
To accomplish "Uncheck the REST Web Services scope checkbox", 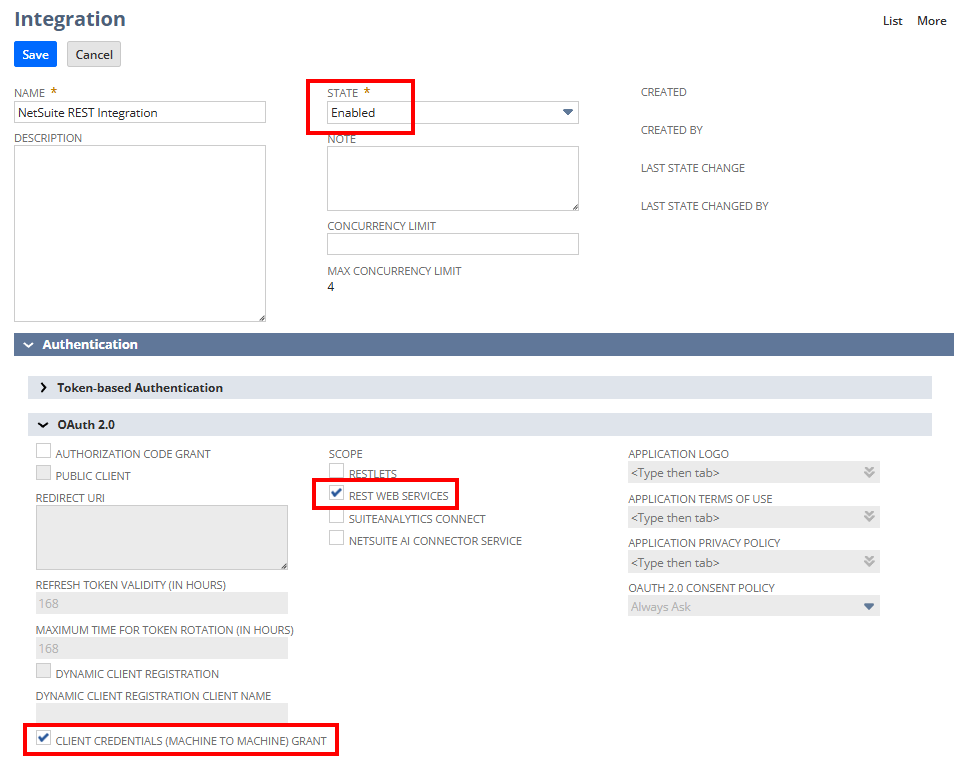I will (x=336, y=493).
